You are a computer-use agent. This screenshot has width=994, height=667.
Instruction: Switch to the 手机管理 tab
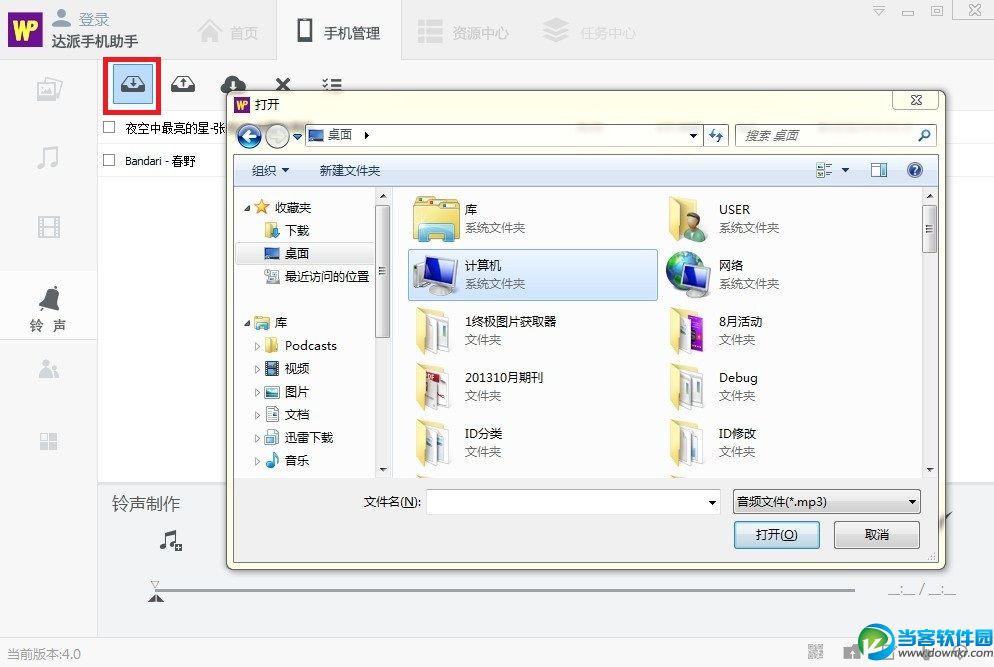339,31
